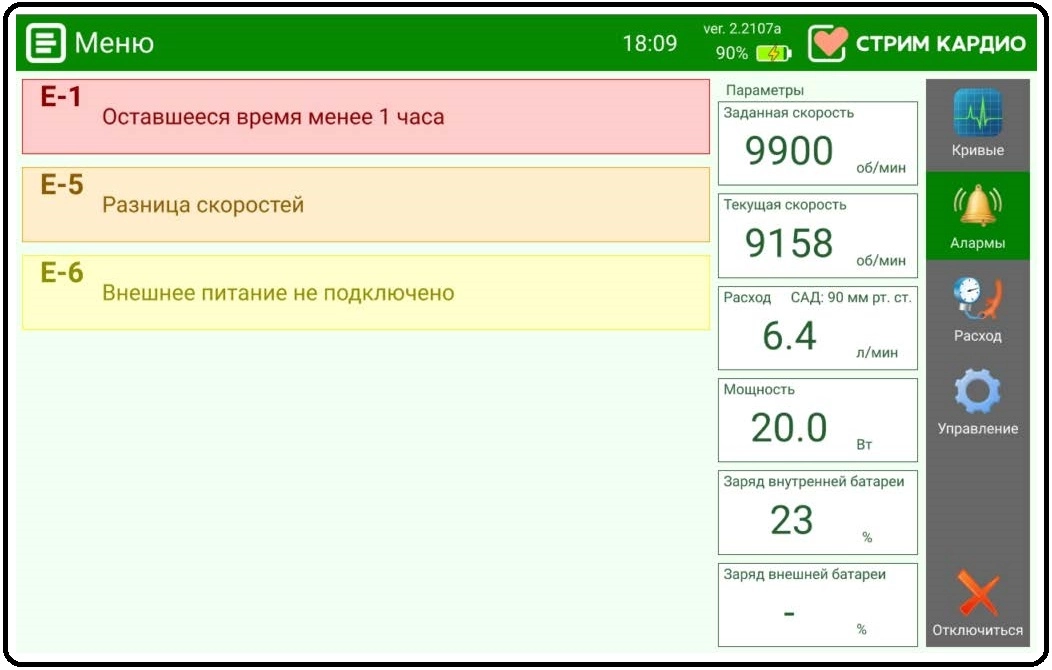Open the Расход flow gauge icon
The height and width of the screenshot is (670, 1052).
(x=977, y=299)
